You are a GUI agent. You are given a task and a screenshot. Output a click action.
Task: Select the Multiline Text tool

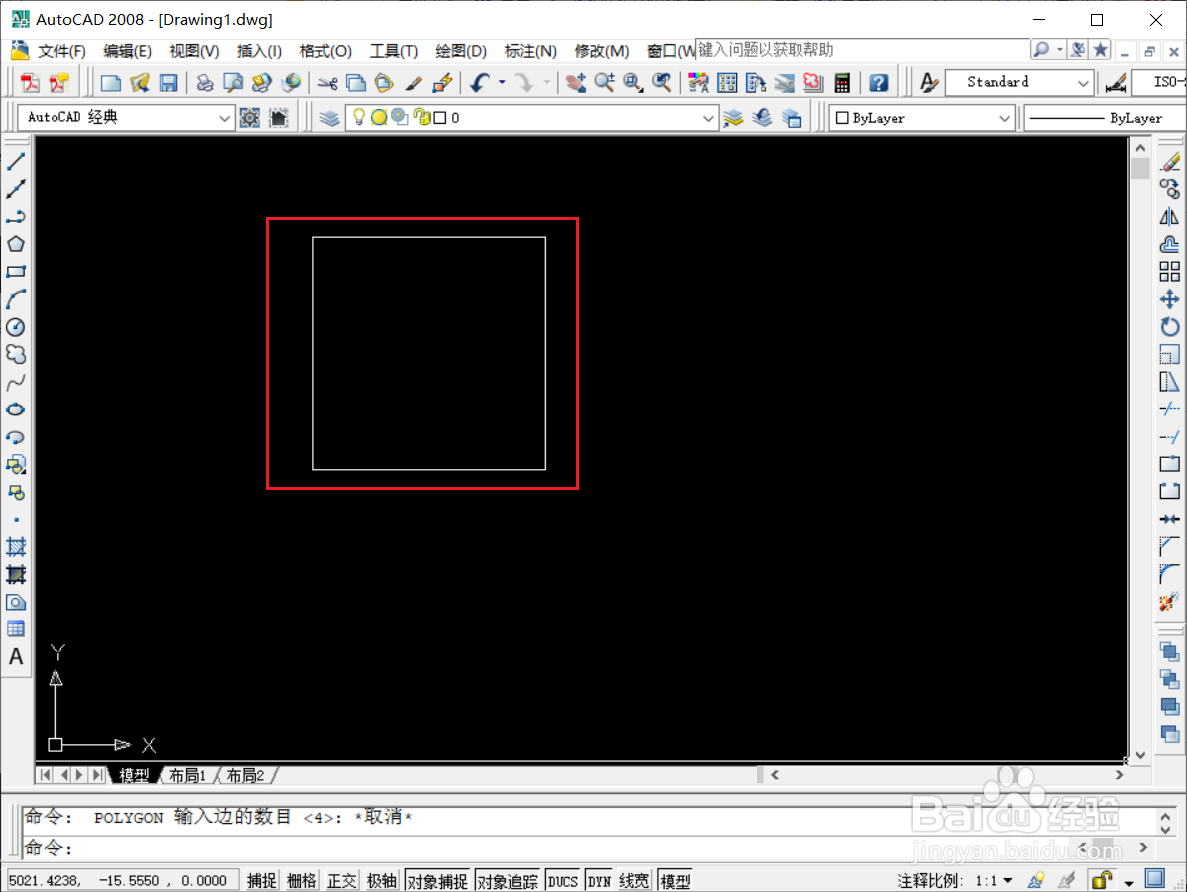click(x=16, y=657)
